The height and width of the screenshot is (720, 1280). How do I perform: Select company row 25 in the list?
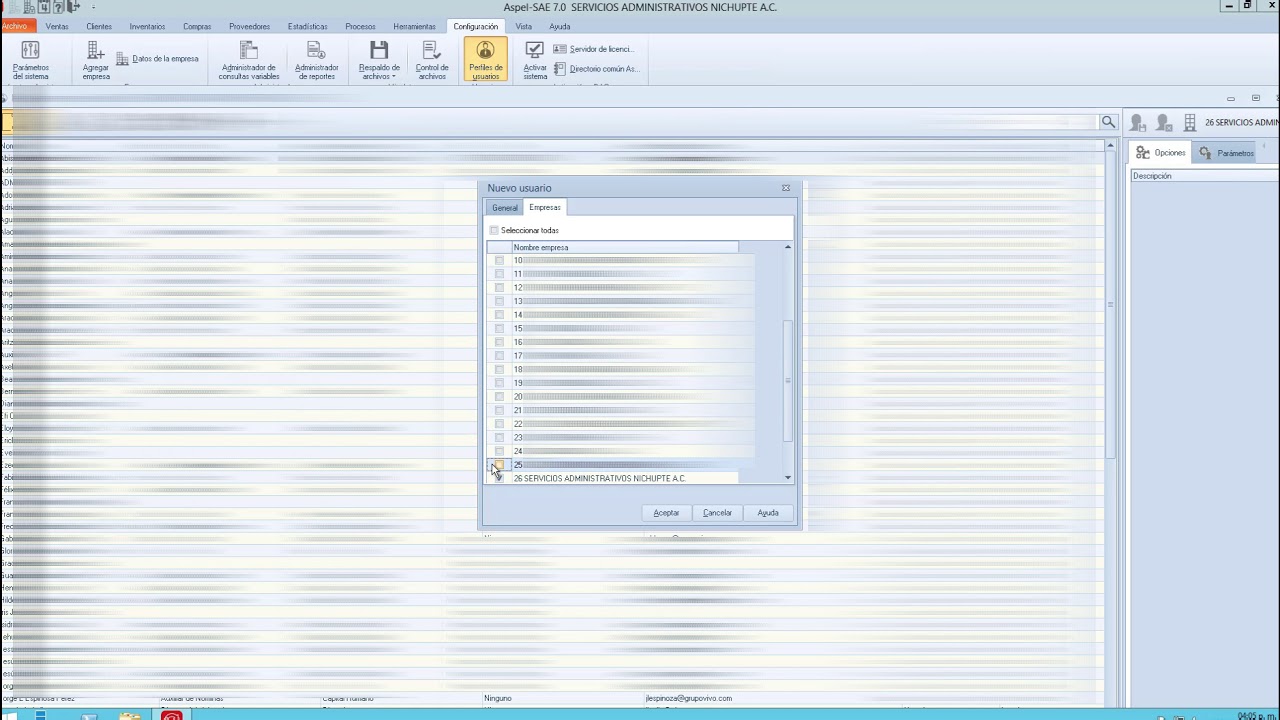tap(613, 465)
